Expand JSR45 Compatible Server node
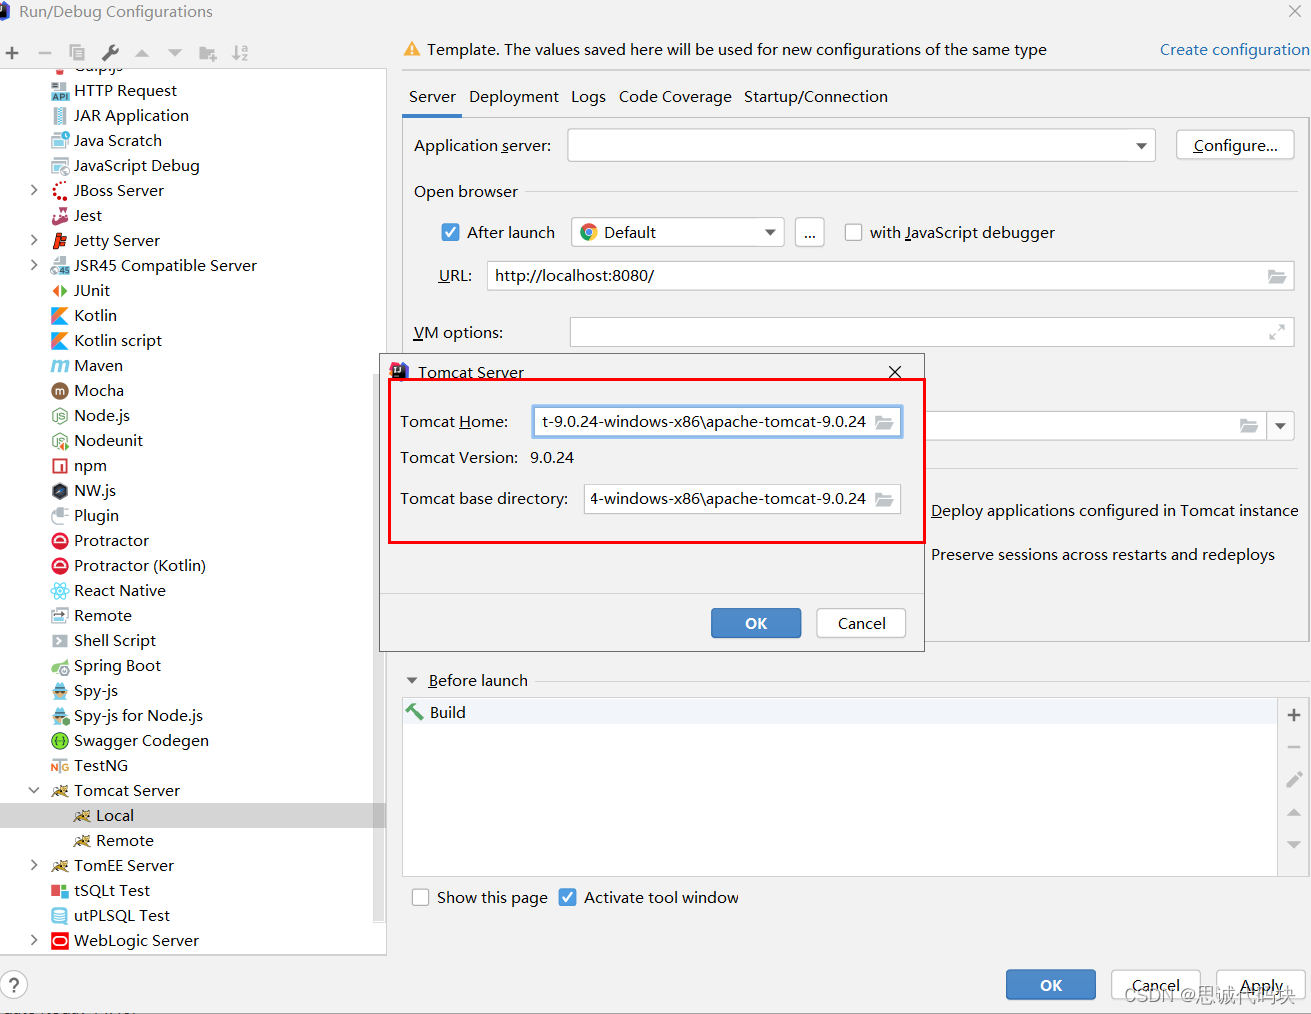The width and height of the screenshot is (1311, 1014). pyautogui.click(x=34, y=266)
